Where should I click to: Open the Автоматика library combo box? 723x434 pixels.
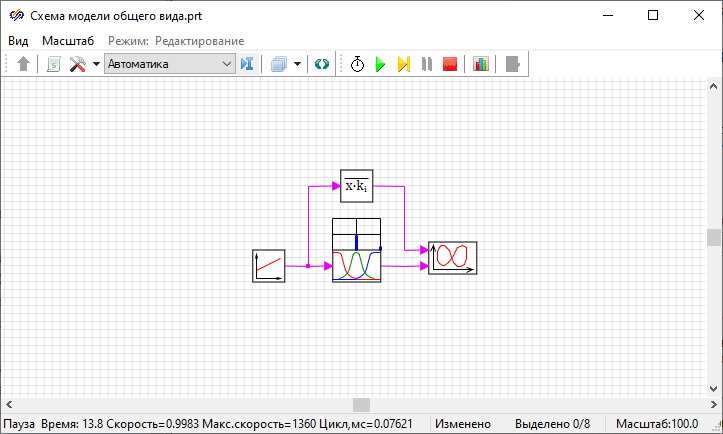(x=169, y=64)
